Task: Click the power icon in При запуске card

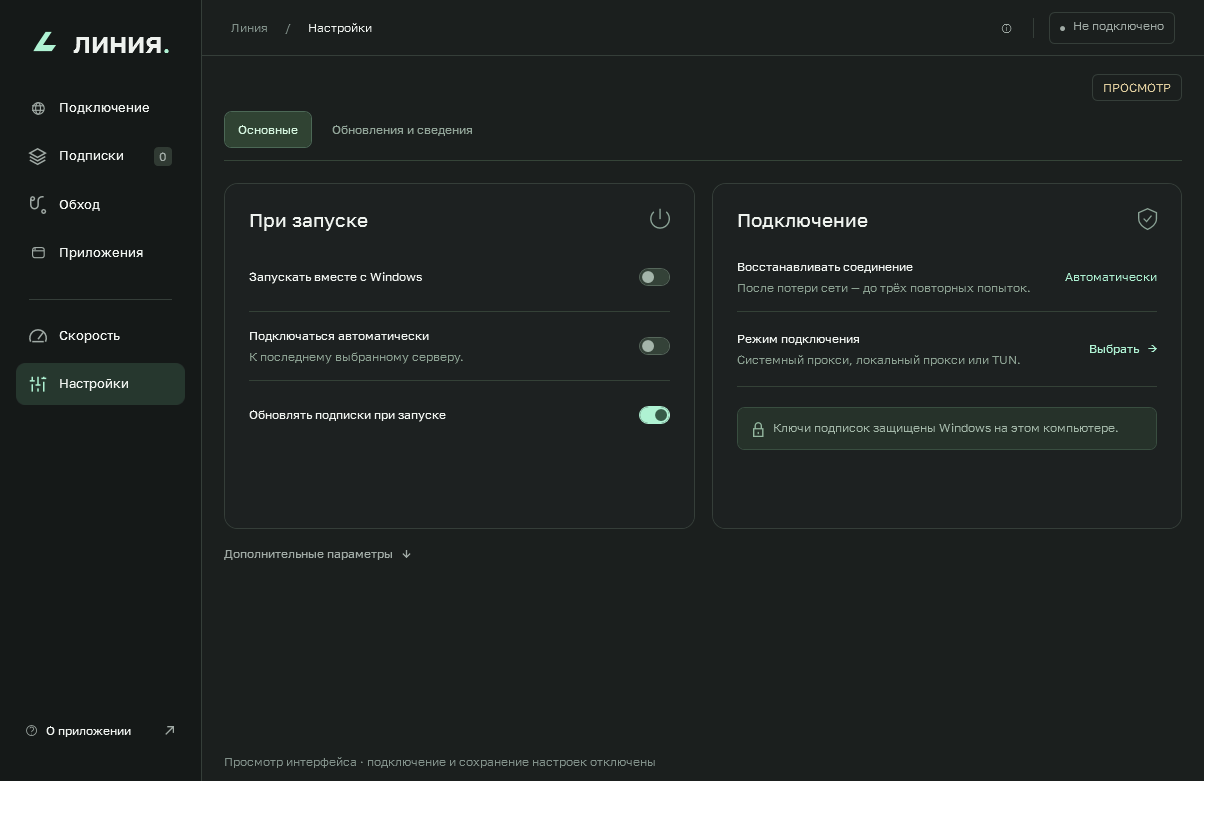Action: point(660,219)
